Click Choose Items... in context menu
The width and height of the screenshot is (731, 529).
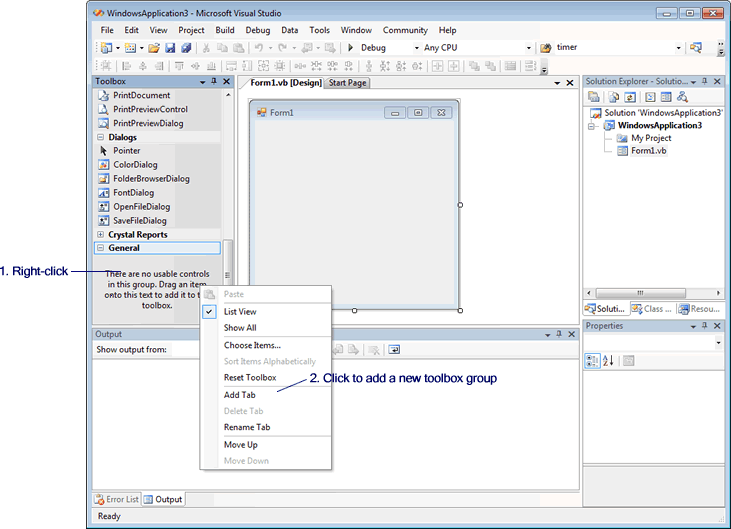[252, 345]
